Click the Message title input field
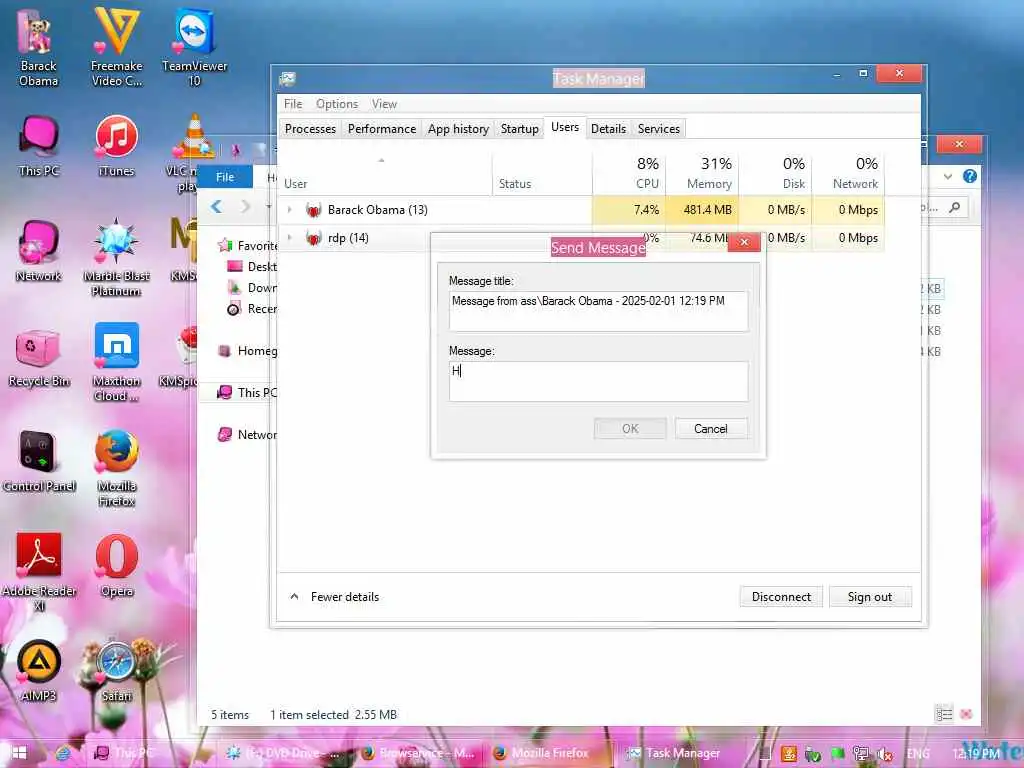 pyautogui.click(x=598, y=311)
